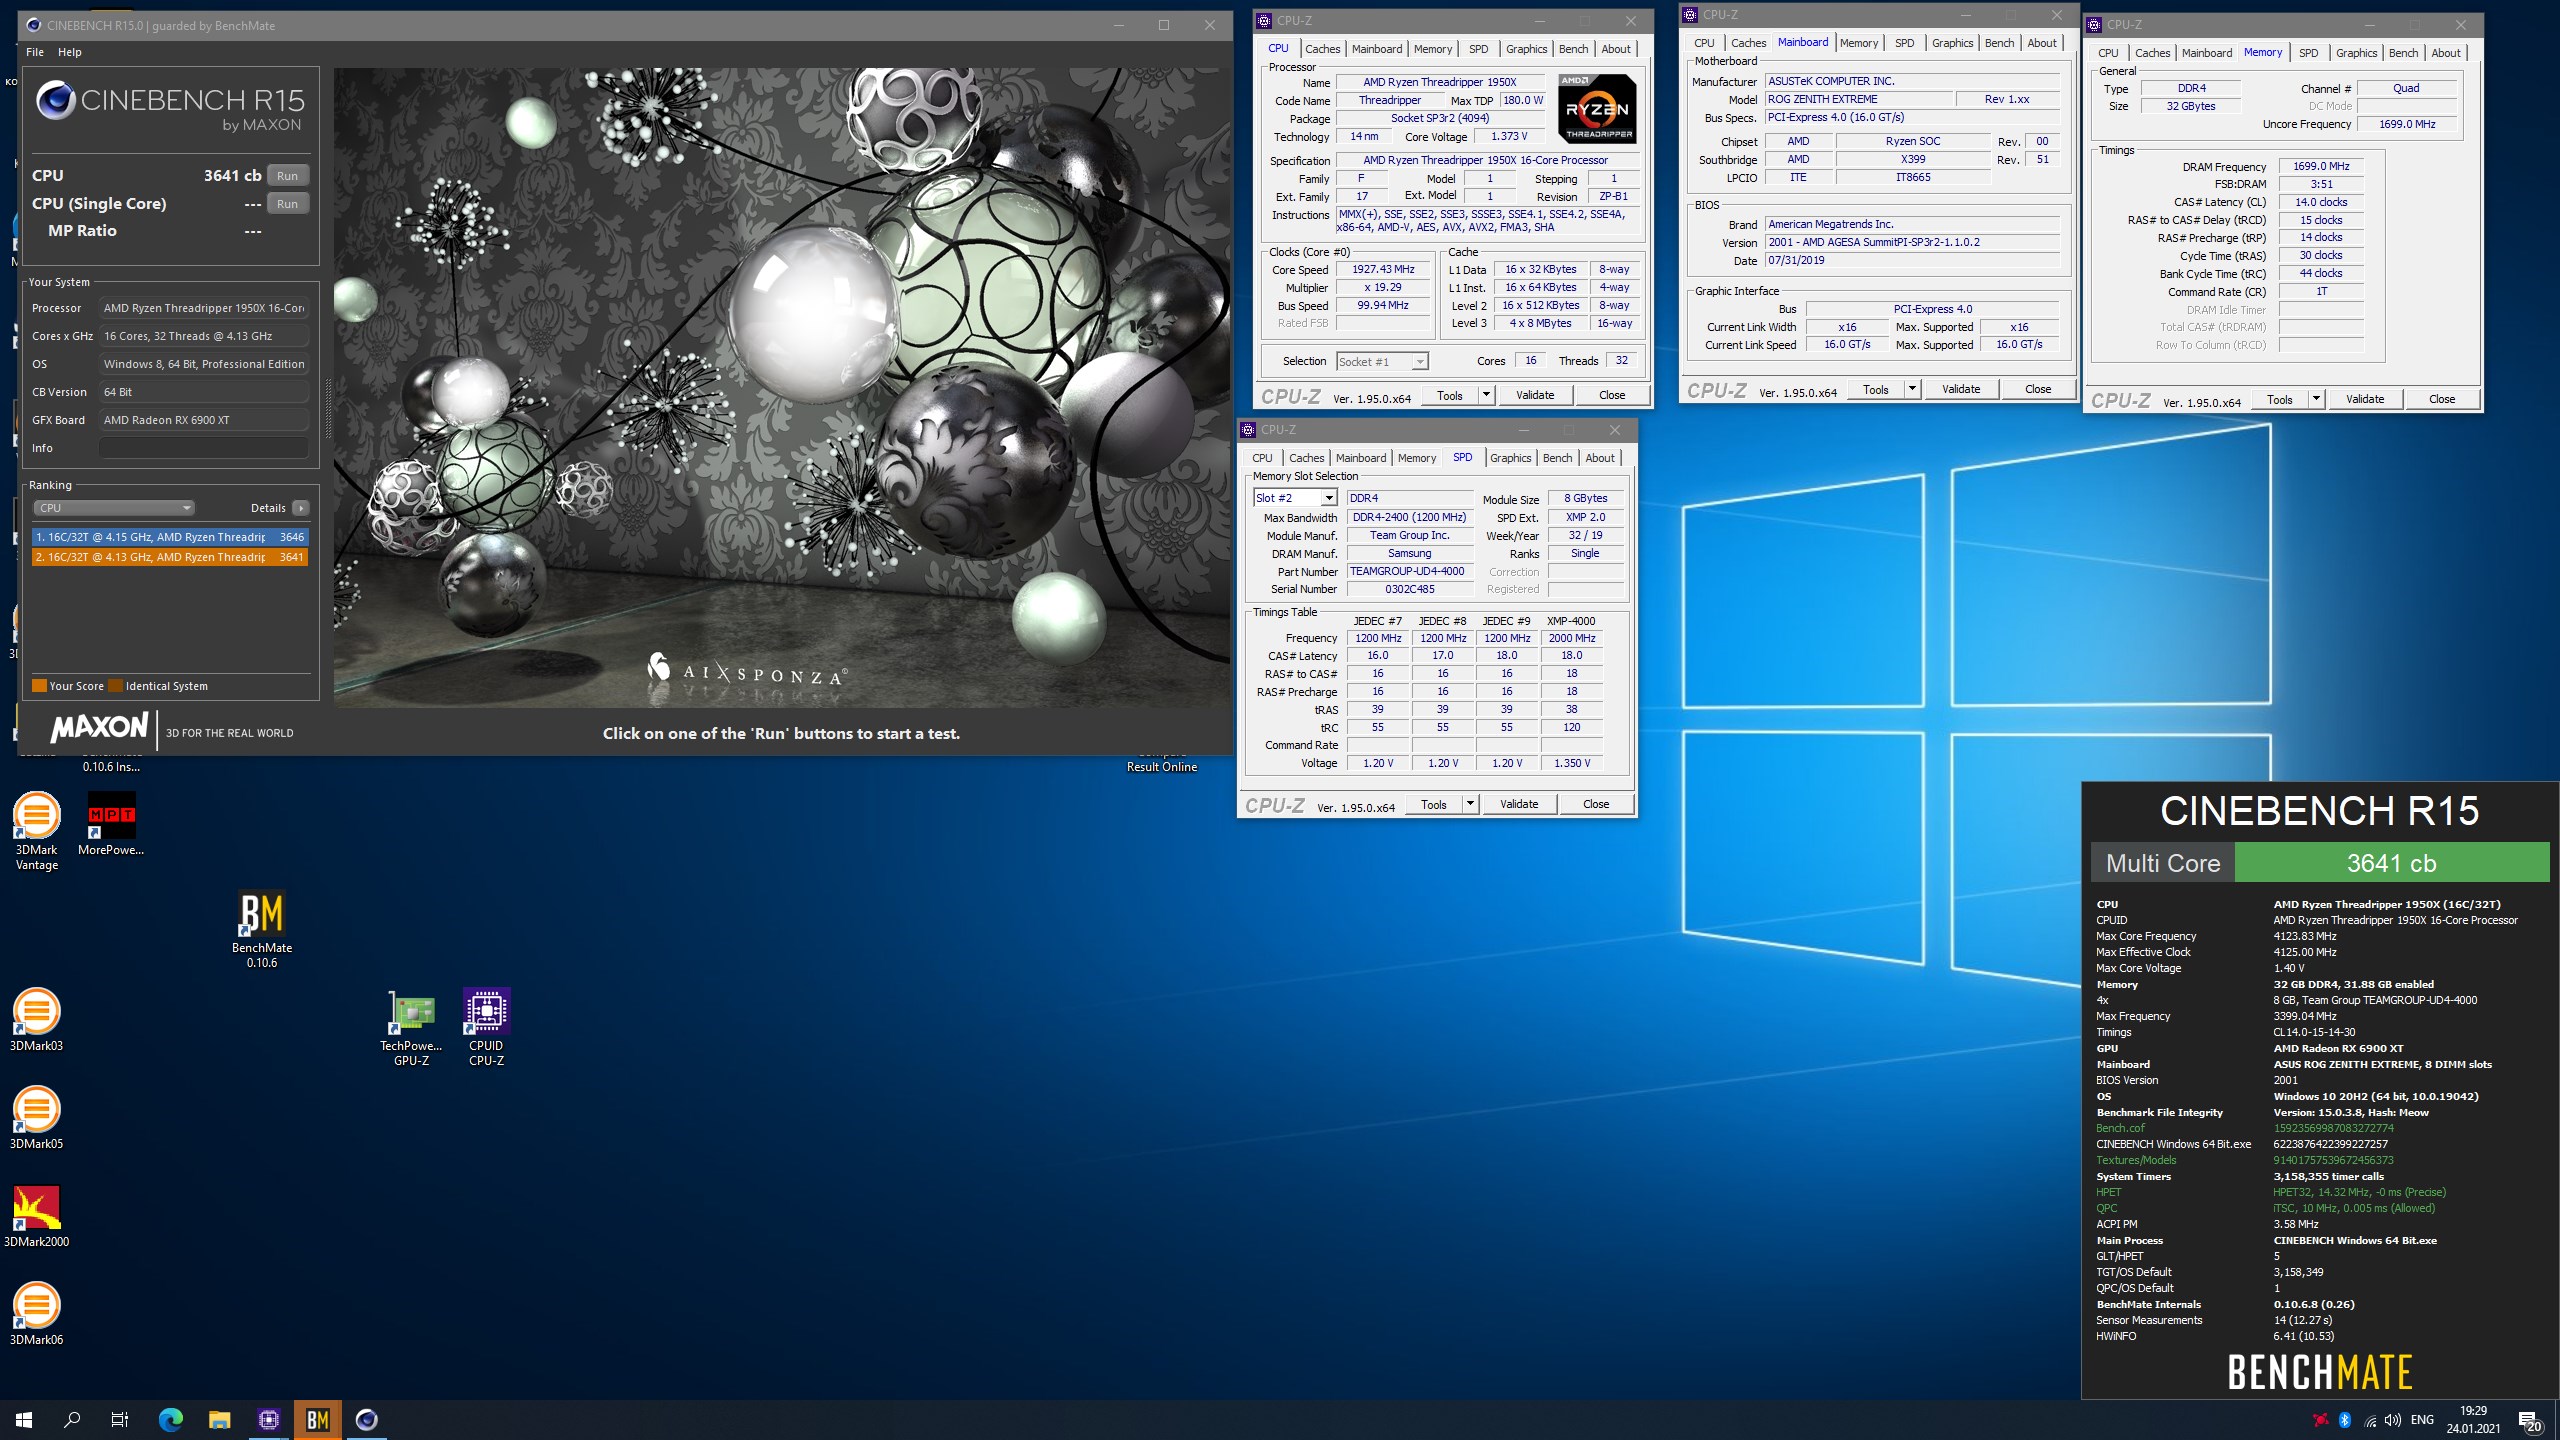Click the "3641 cb" green score in BenchMate

click(x=2391, y=863)
